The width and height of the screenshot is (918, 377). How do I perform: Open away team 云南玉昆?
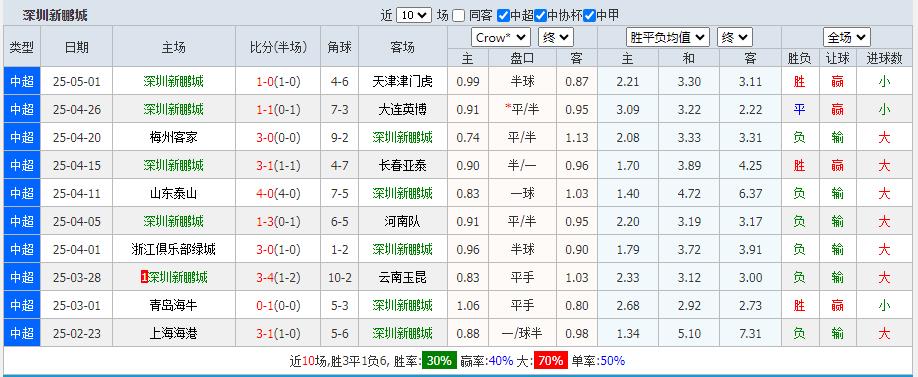click(402, 277)
